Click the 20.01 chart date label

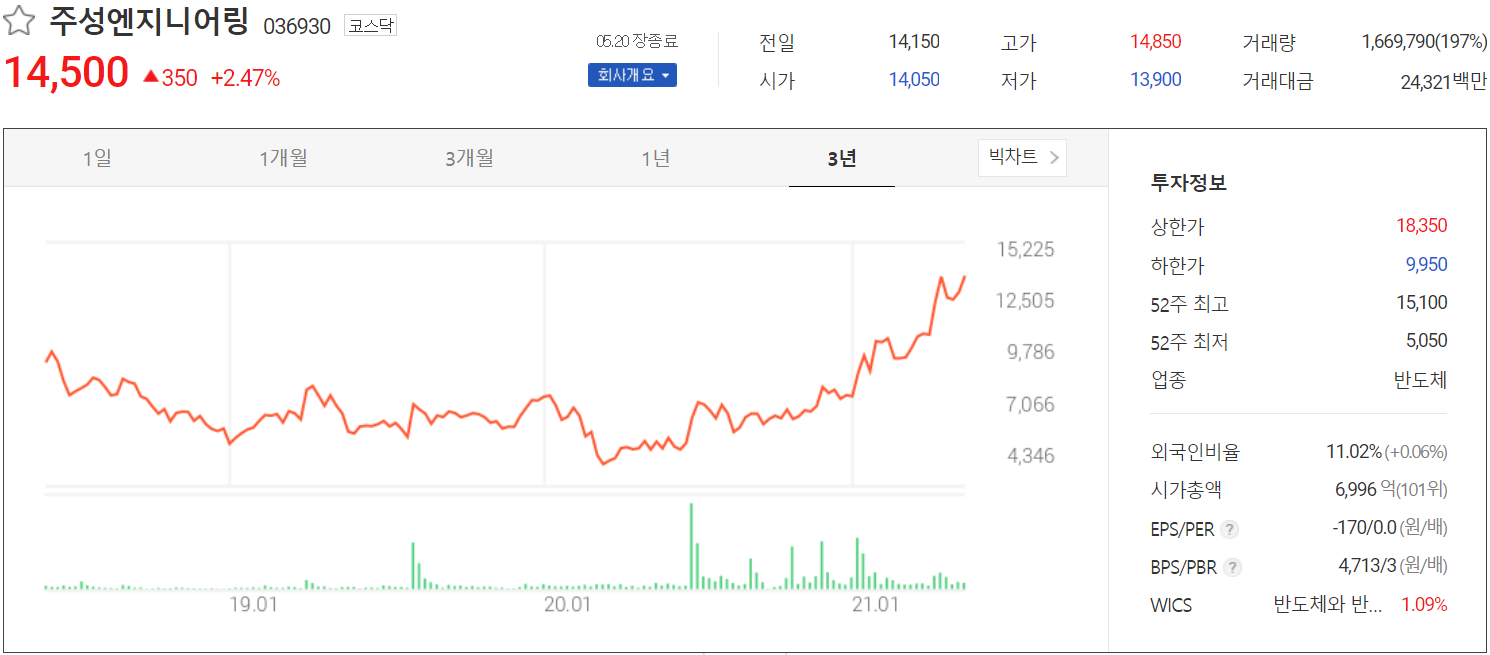[x=567, y=605]
